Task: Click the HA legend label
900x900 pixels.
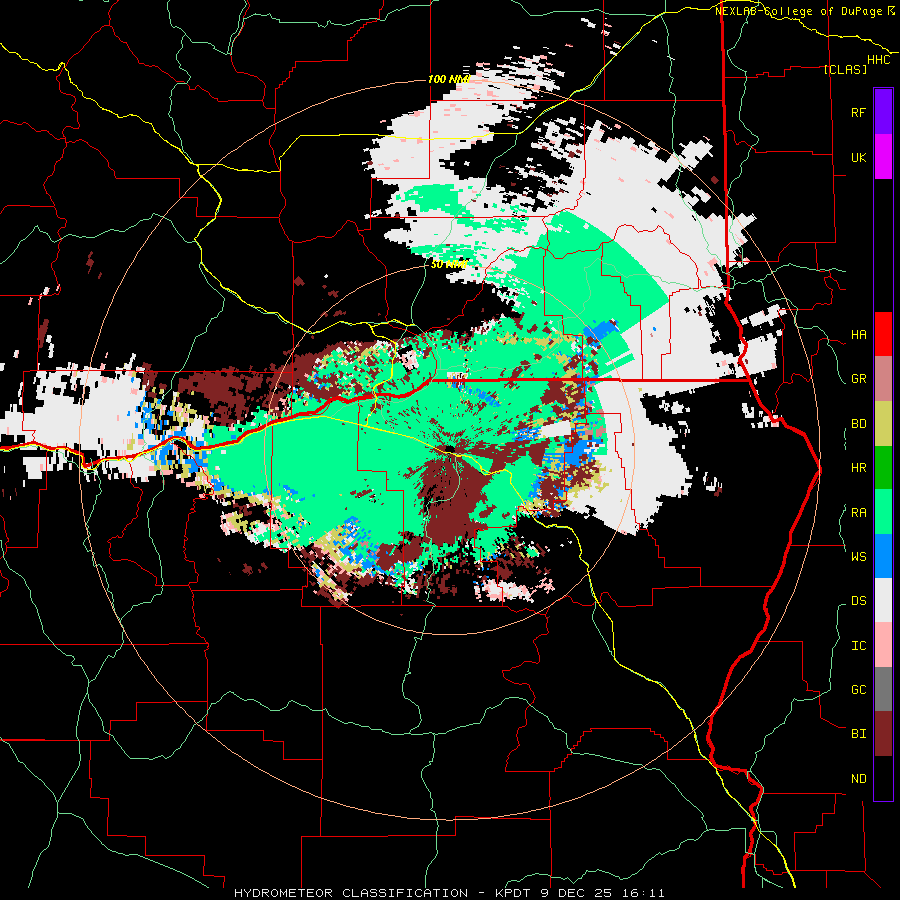Action: pos(858,335)
